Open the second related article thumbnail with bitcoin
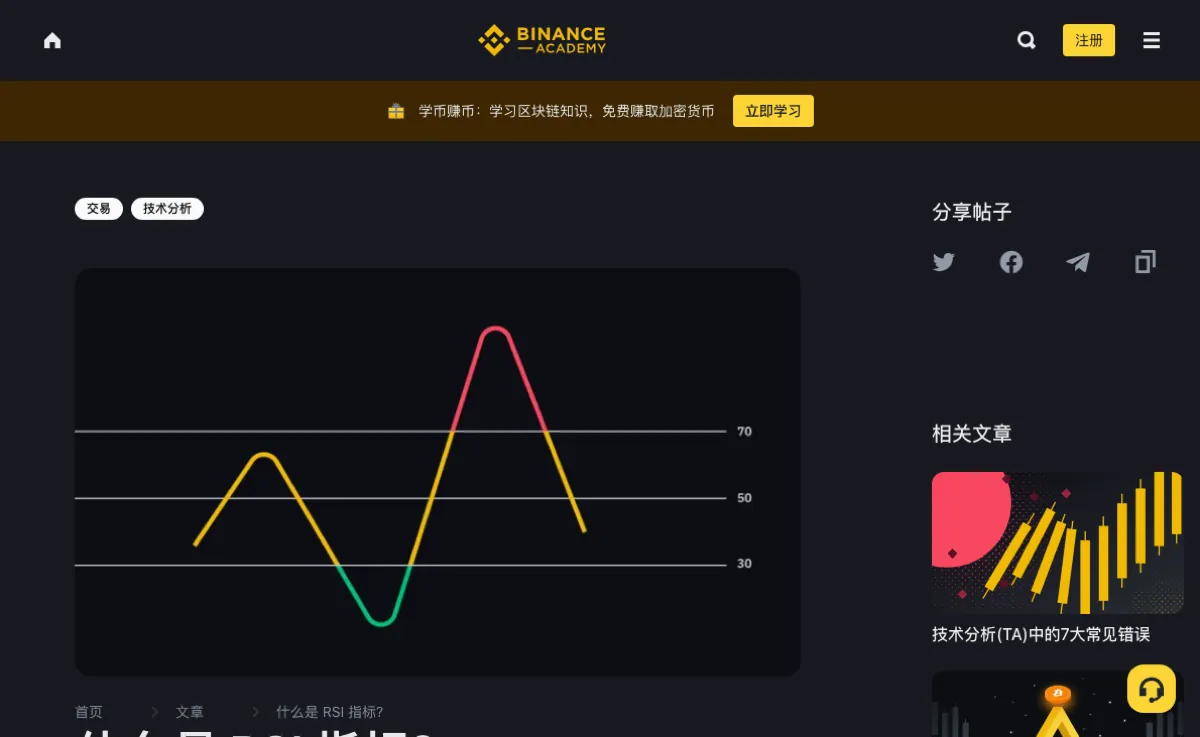1200x737 pixels. click(x=1058, y=703)
